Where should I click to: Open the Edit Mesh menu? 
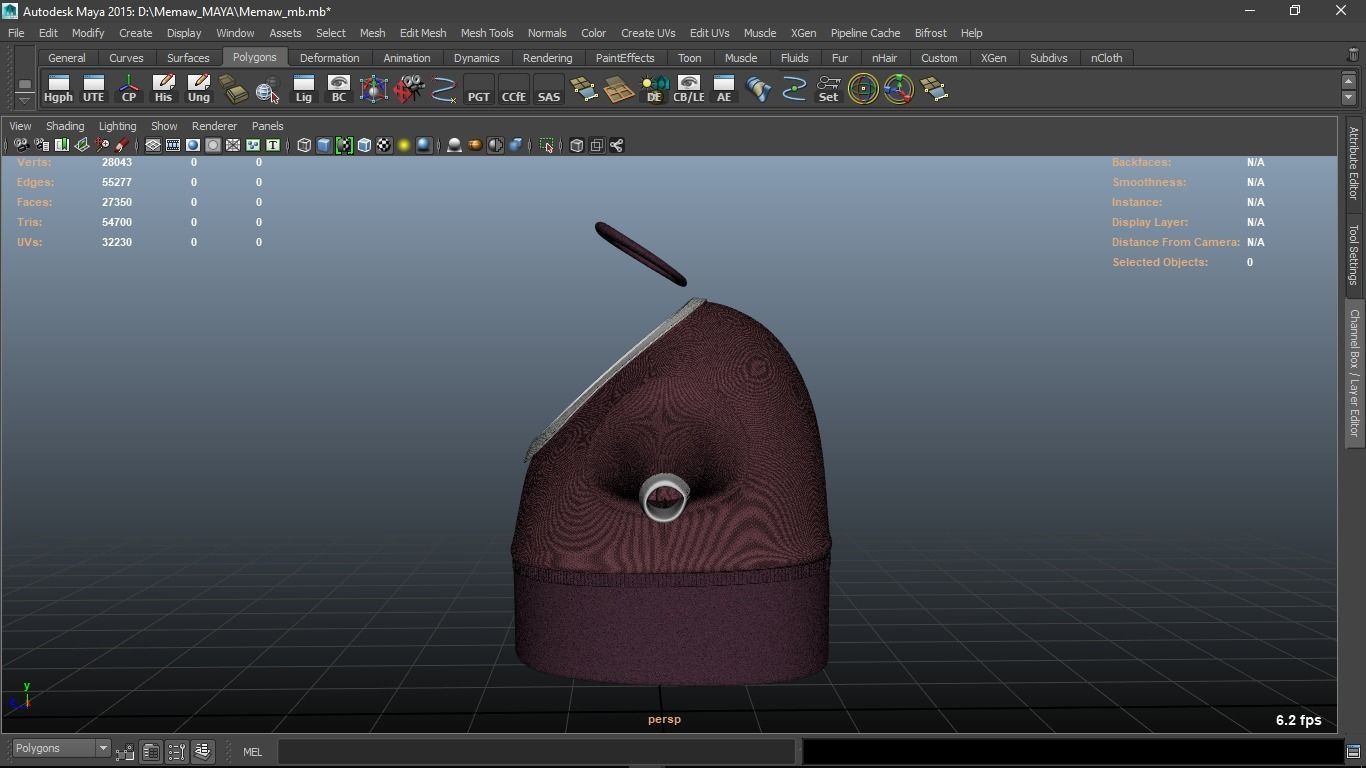pos(422,33)
